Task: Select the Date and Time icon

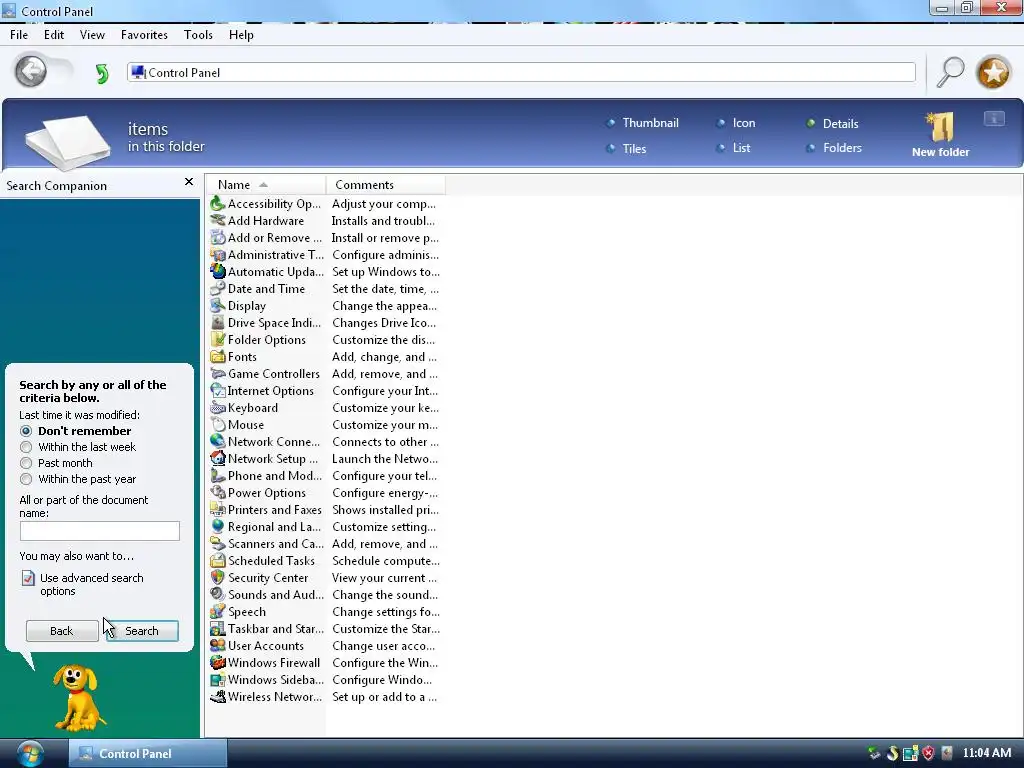Action: click(217, 289)
